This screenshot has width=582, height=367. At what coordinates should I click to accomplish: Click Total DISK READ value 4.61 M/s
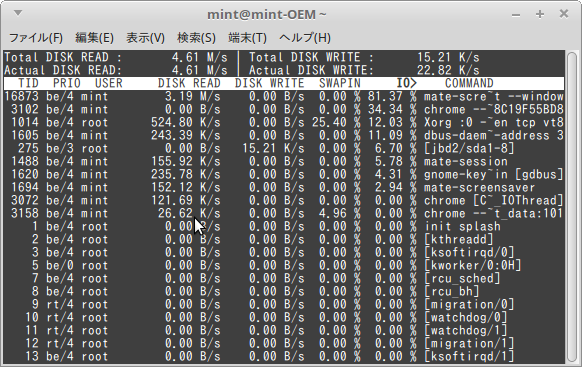point(200,57)
